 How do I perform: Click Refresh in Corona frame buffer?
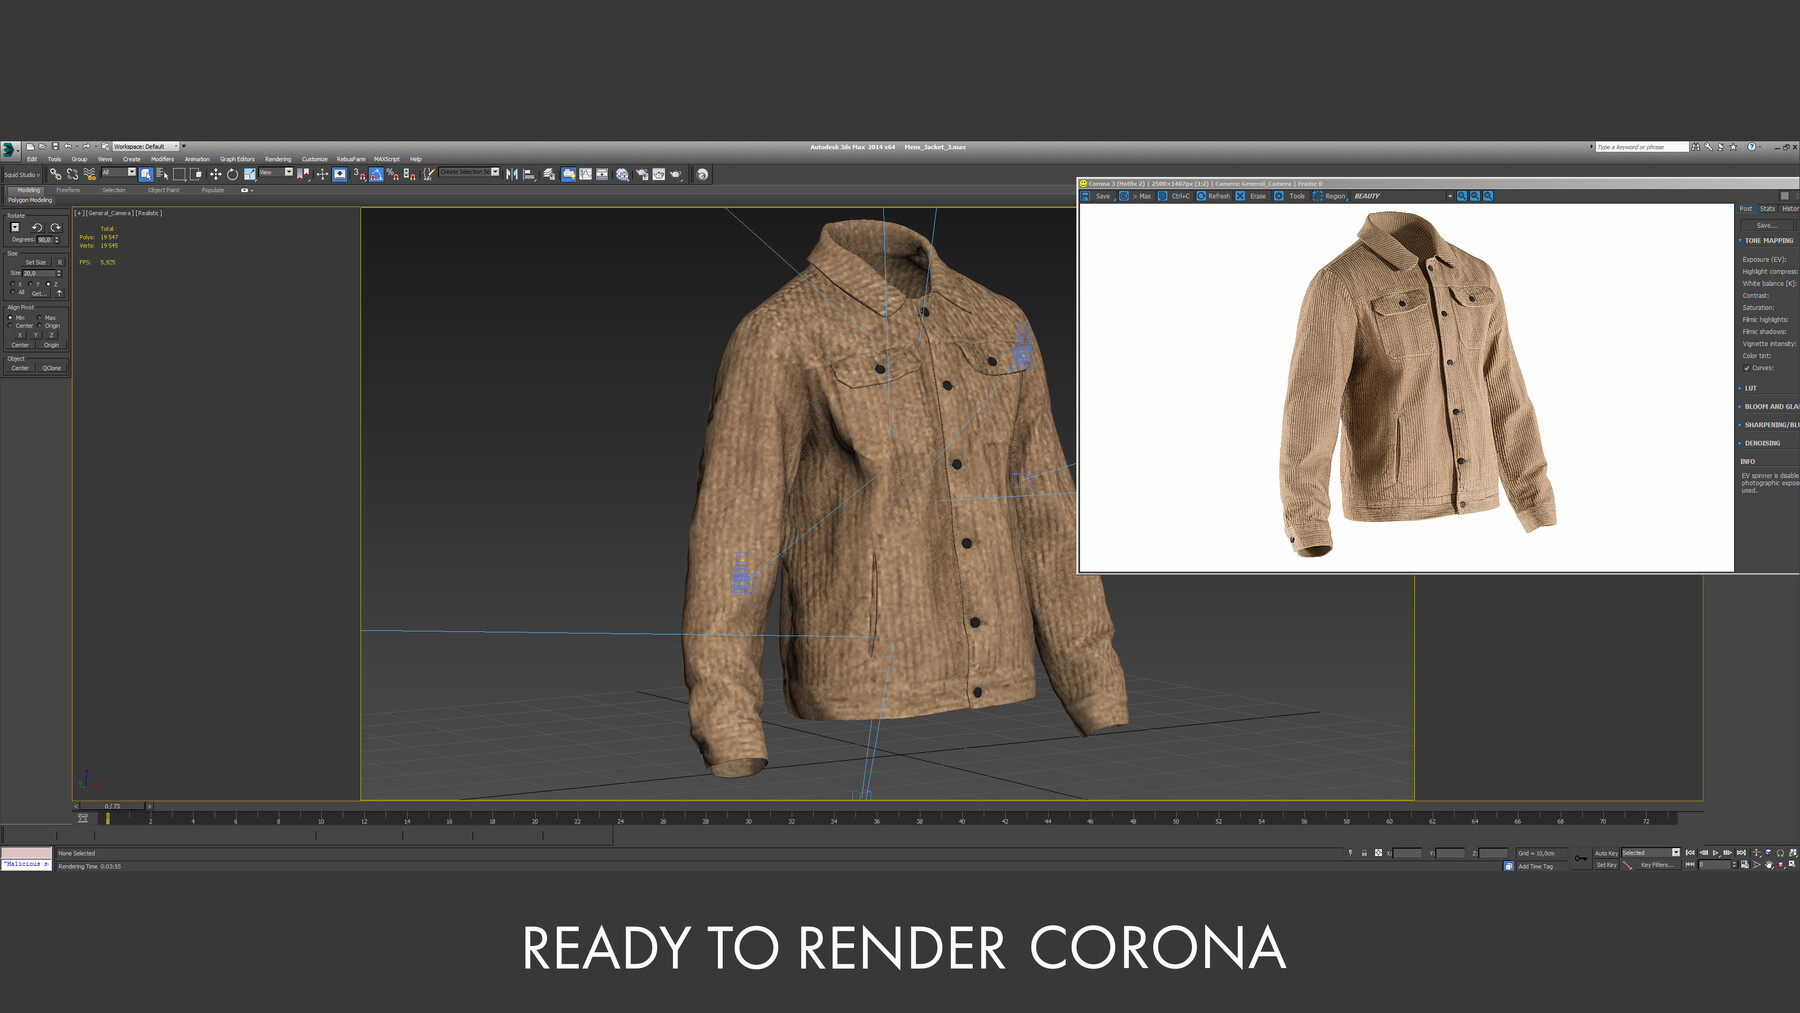click(x=1213, y=196)
